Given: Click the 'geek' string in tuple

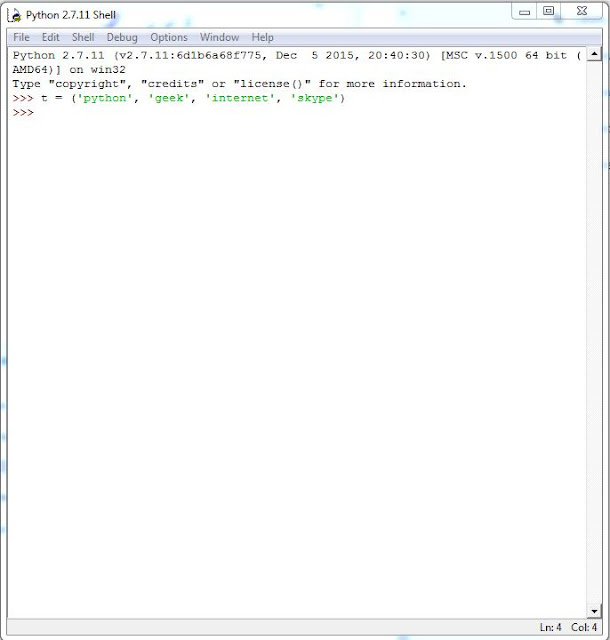Looking at the screenshot, I should coord(169,98).
